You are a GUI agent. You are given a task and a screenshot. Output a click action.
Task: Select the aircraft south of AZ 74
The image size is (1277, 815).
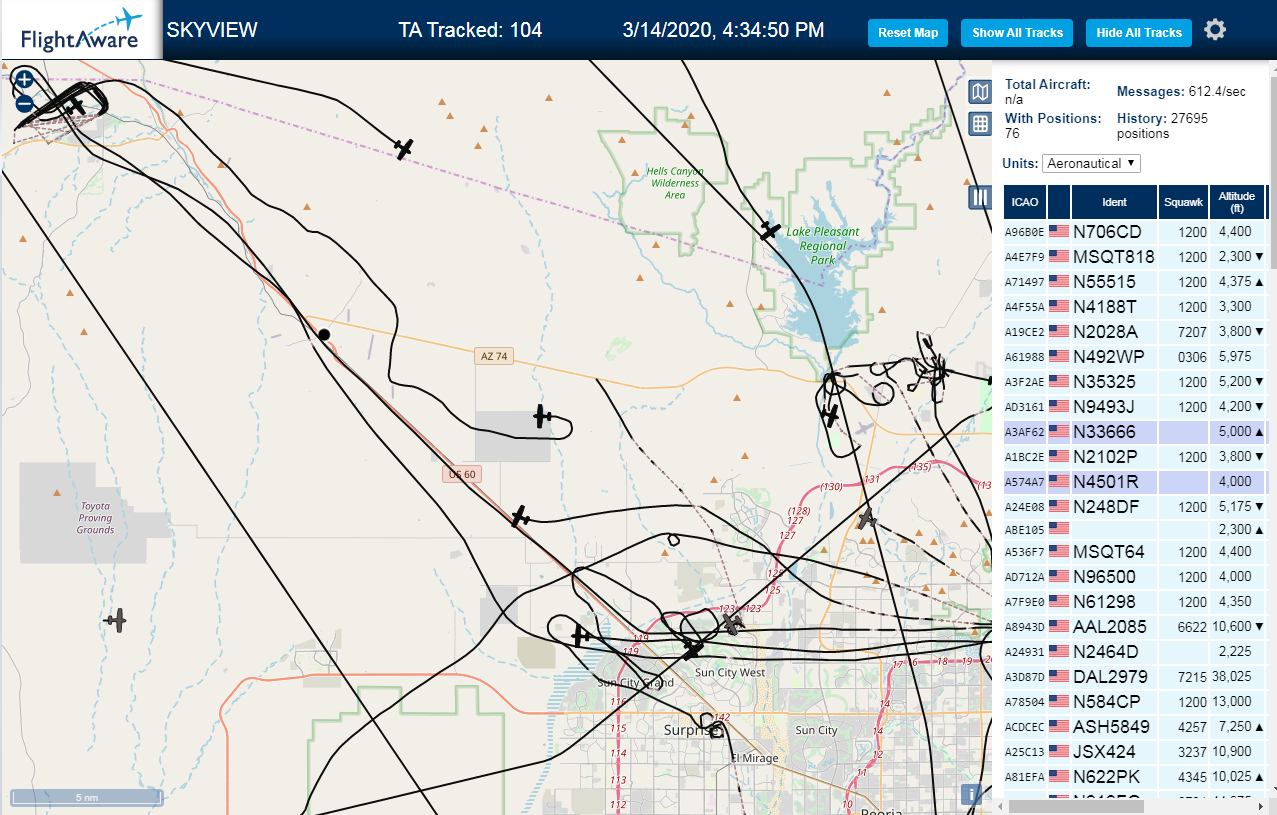542,416
